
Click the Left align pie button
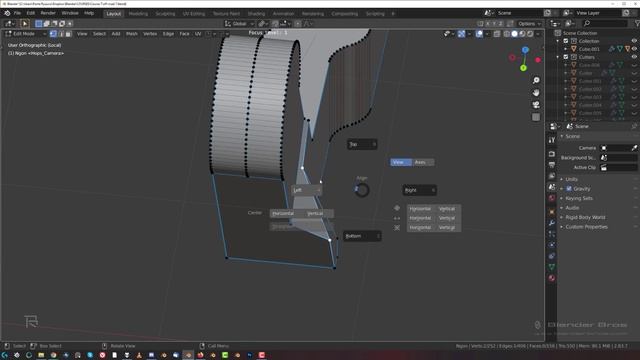click(x=307, y=190)
